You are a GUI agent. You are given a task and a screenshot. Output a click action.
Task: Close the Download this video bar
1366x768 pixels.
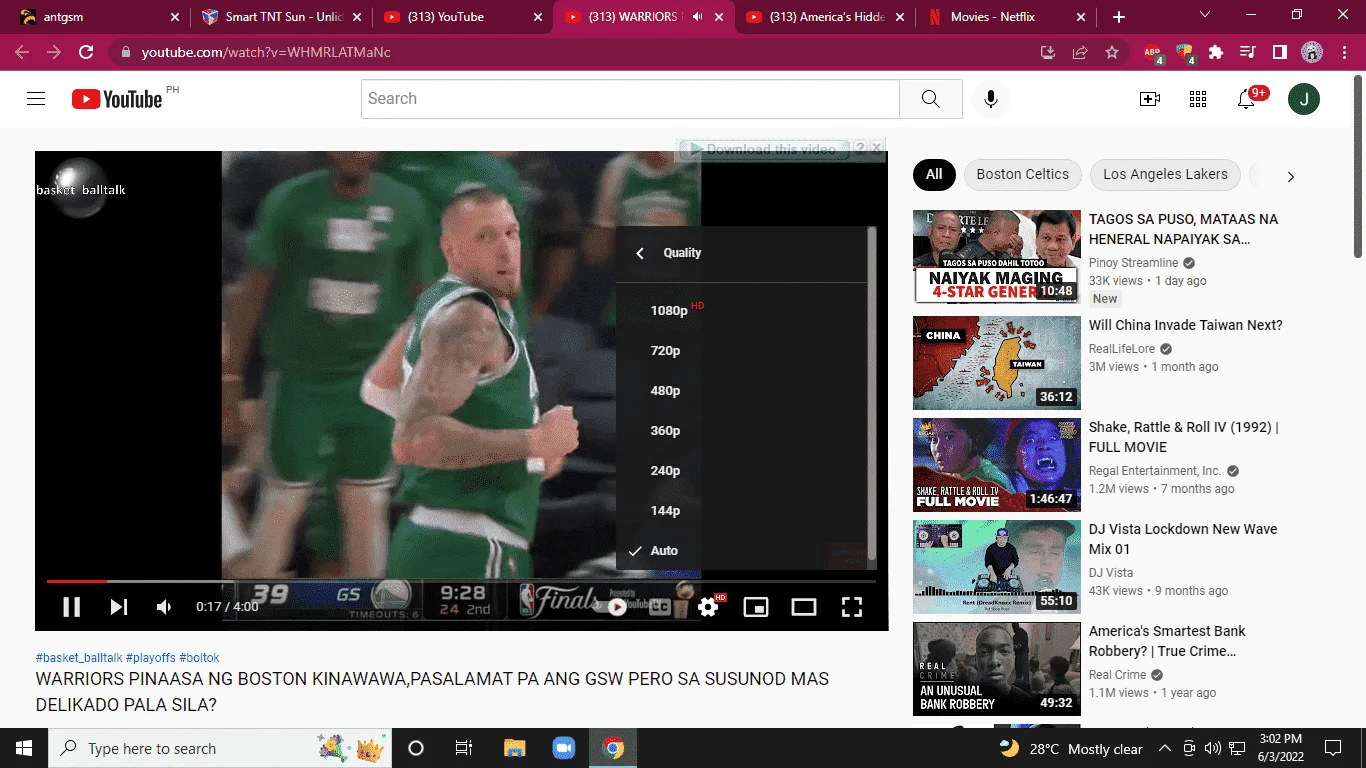coord(877,148)
